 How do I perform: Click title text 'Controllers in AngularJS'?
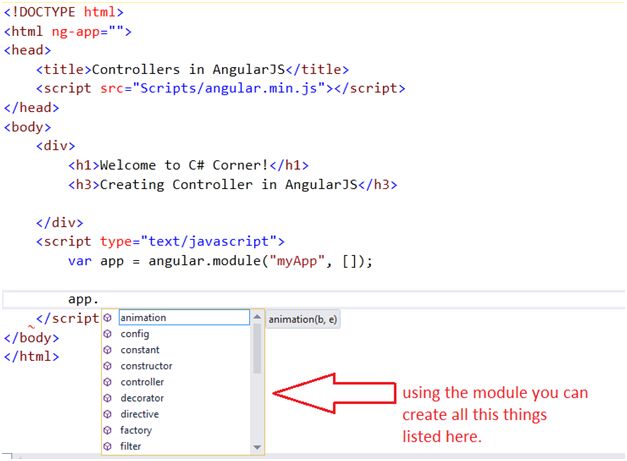click(188, 70)
